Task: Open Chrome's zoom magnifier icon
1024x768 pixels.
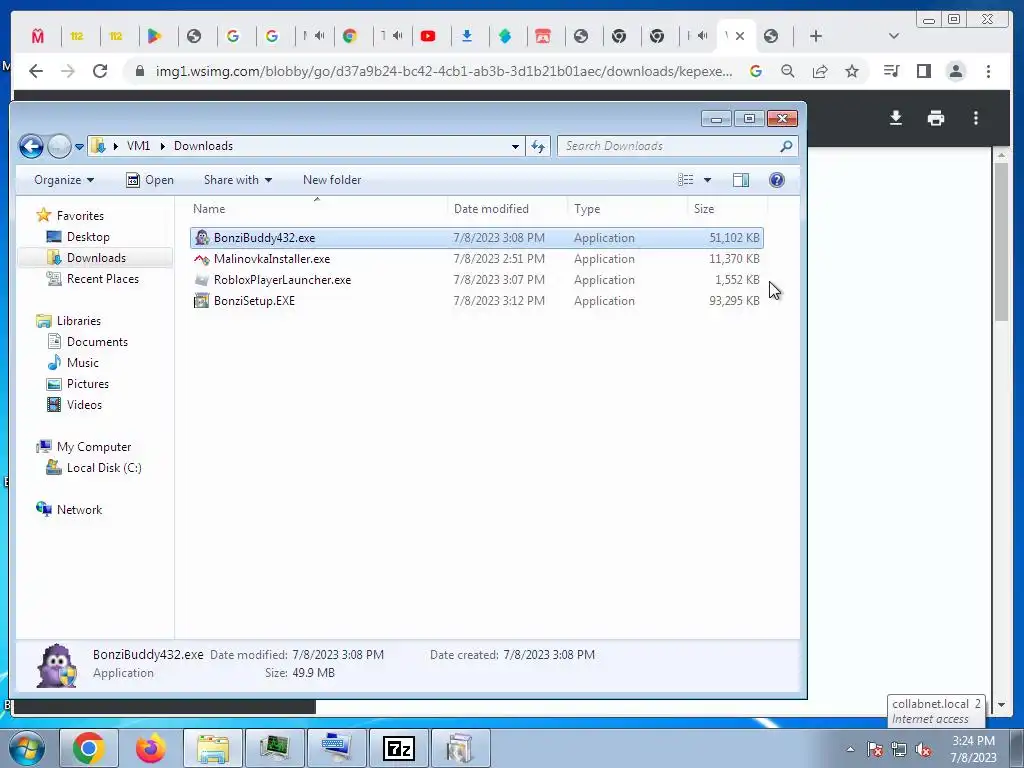Action: click(788, 71)
